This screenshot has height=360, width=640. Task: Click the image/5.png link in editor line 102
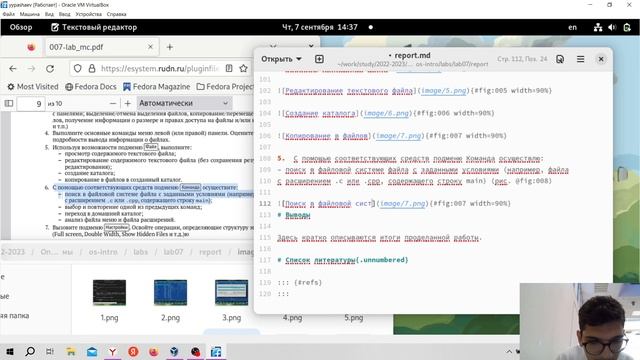point(444,91)
